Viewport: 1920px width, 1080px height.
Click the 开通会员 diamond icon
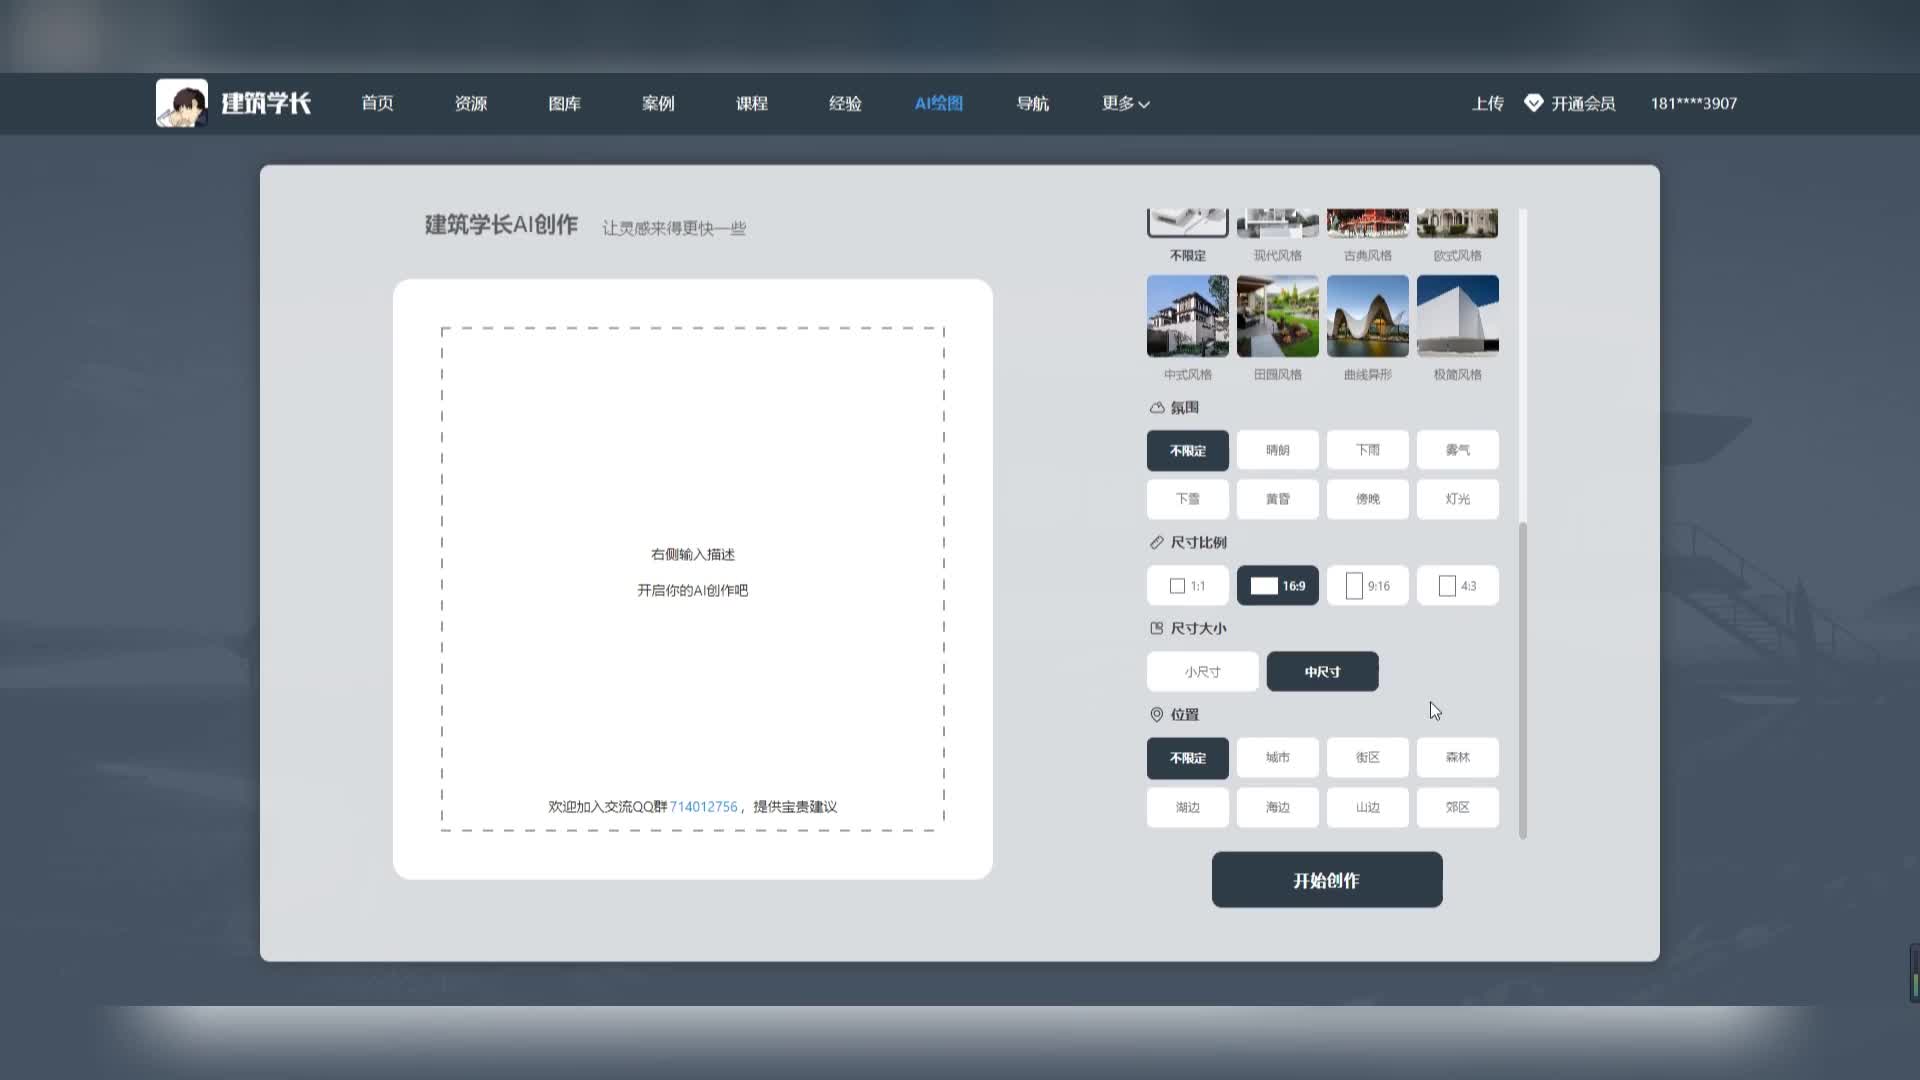tap(1533, 103)
